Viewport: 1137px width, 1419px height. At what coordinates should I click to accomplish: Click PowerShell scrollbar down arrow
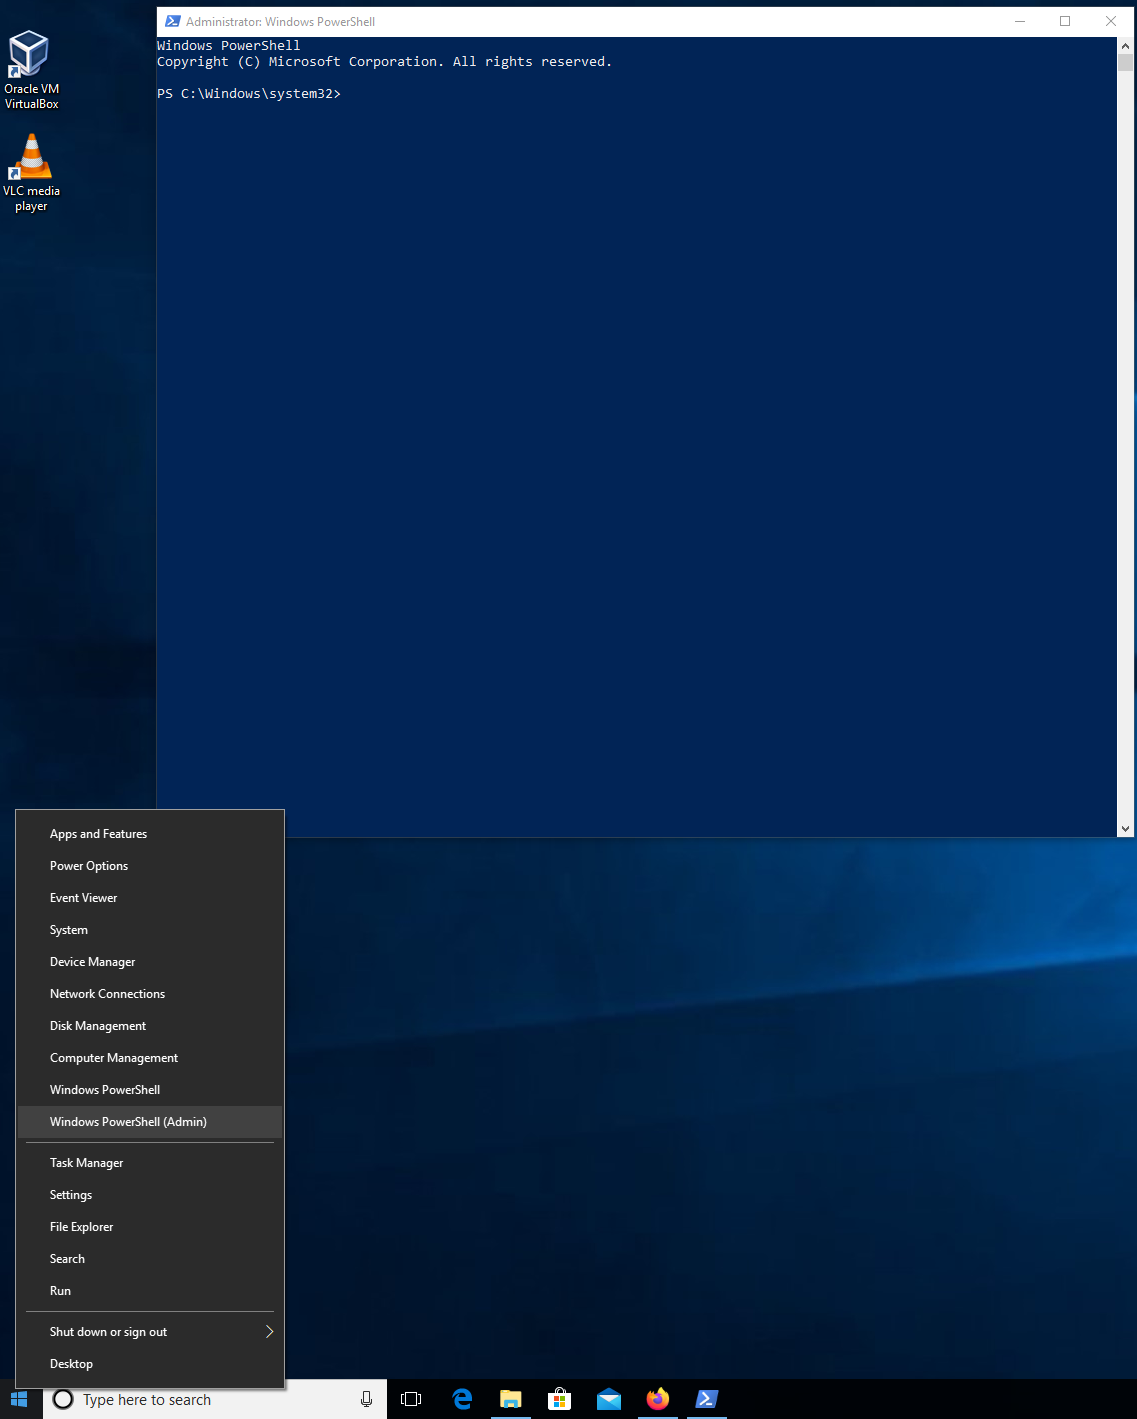click(x=1126, y=828)
